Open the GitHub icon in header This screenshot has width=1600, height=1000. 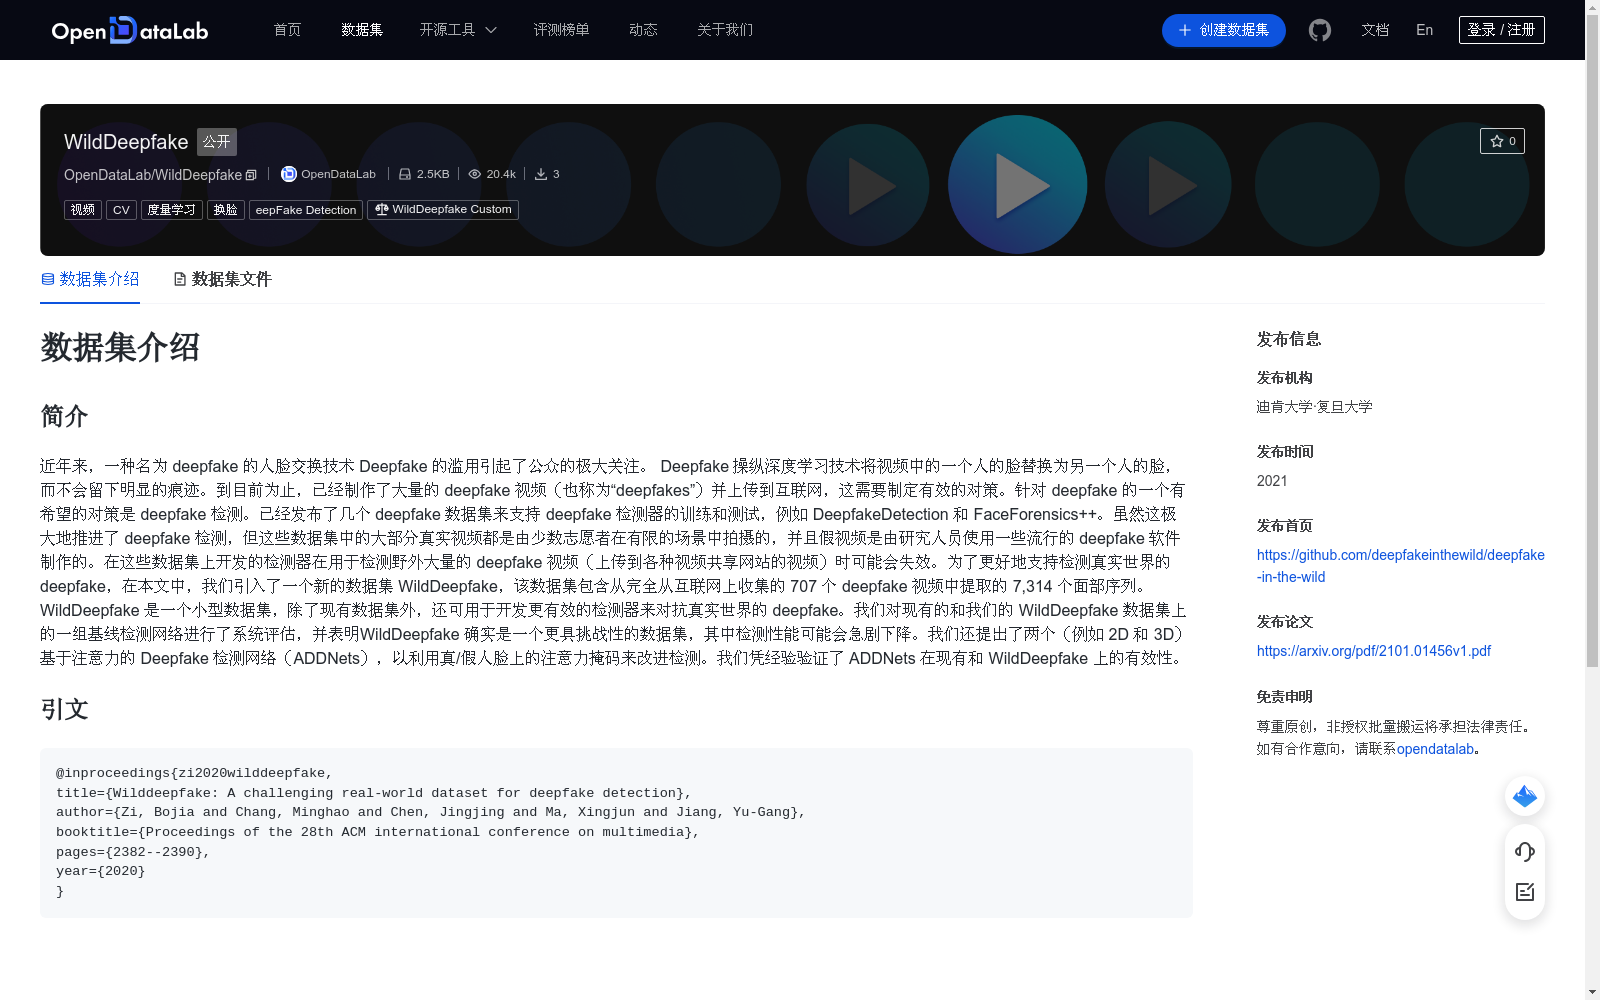click(x=1320, y=30)
